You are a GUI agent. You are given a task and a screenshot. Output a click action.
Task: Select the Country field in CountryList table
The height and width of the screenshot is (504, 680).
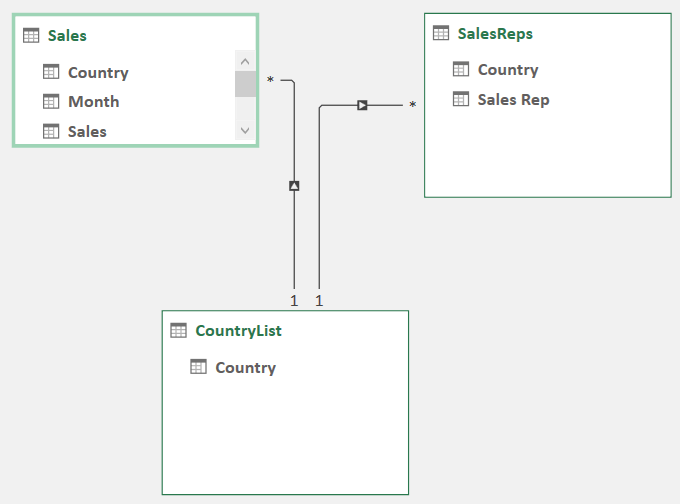pos(245,367)
